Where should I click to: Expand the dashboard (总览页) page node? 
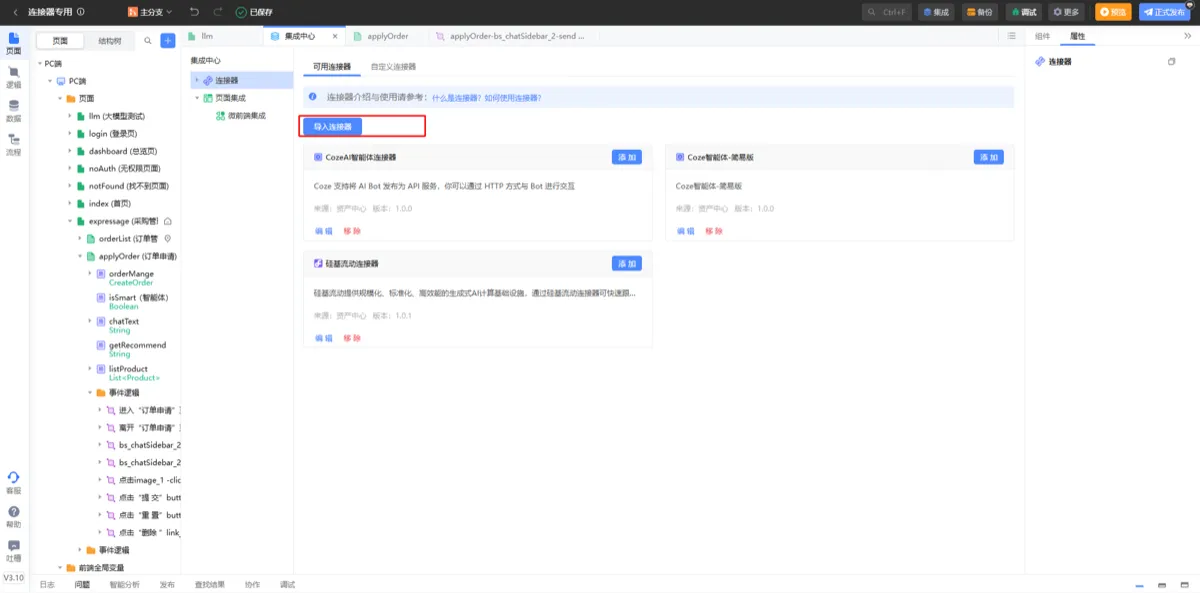(70, 151)
